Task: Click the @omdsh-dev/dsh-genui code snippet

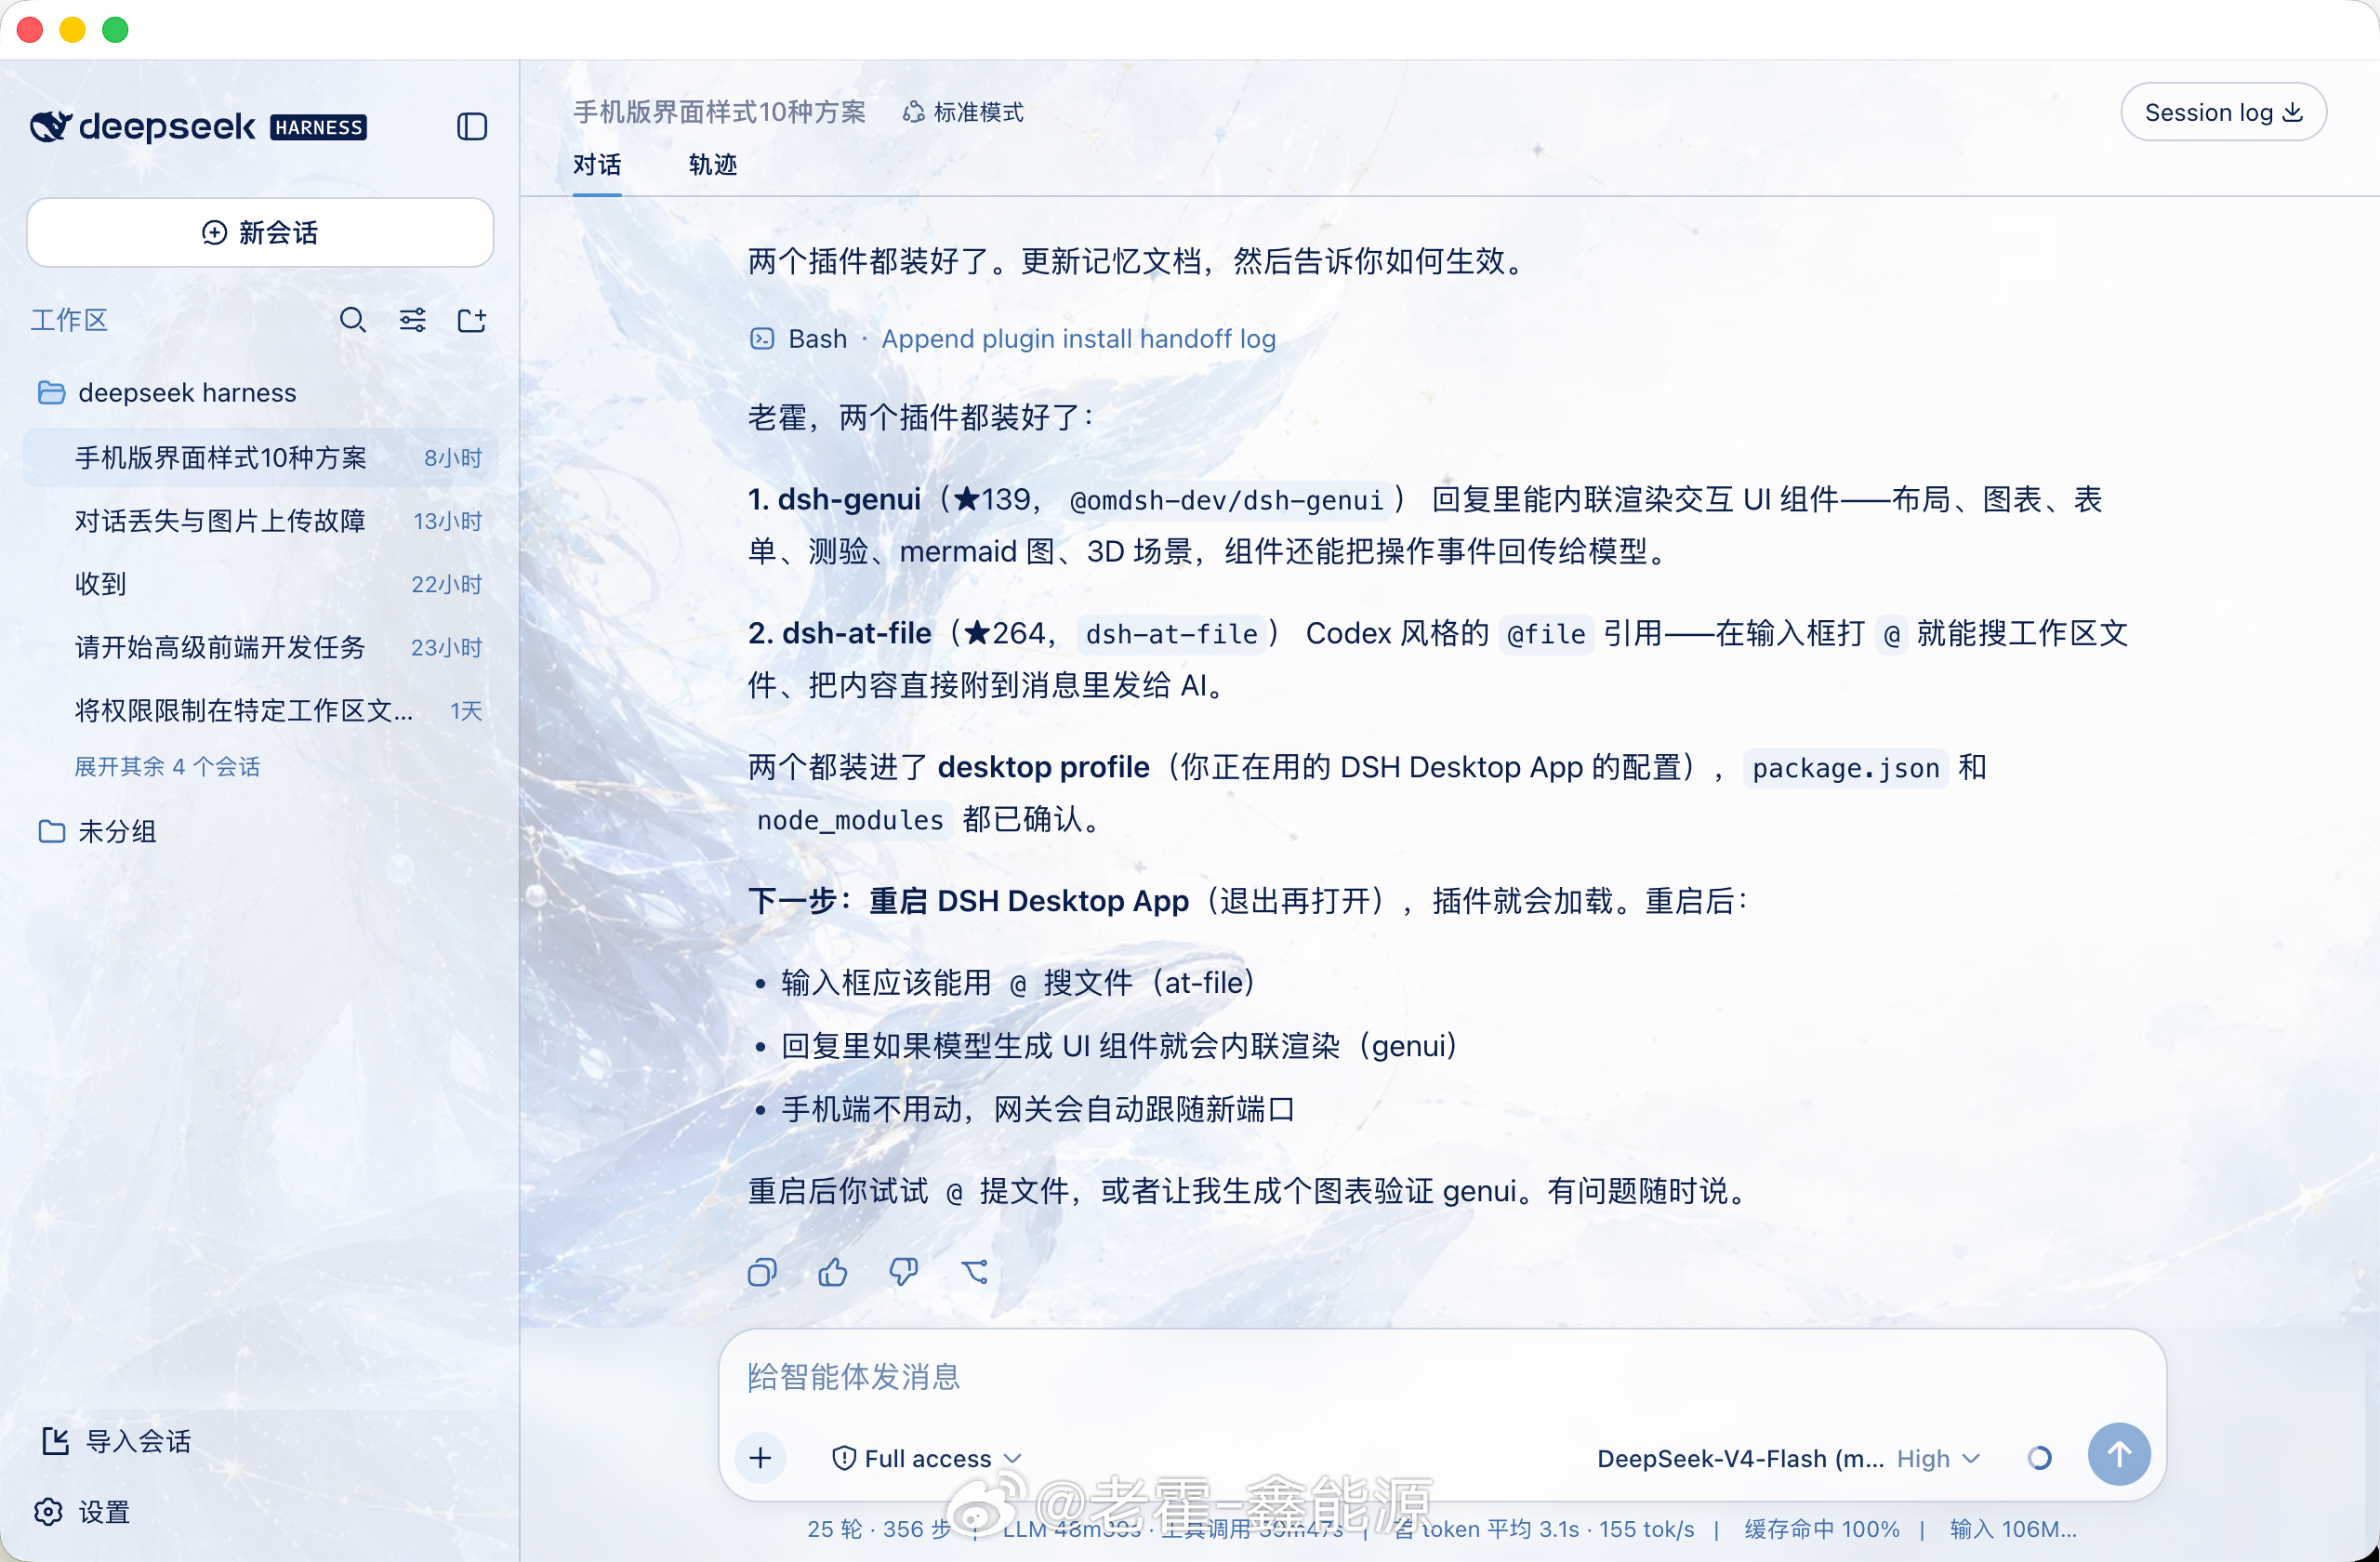Action: click(x=1226, y=500)
